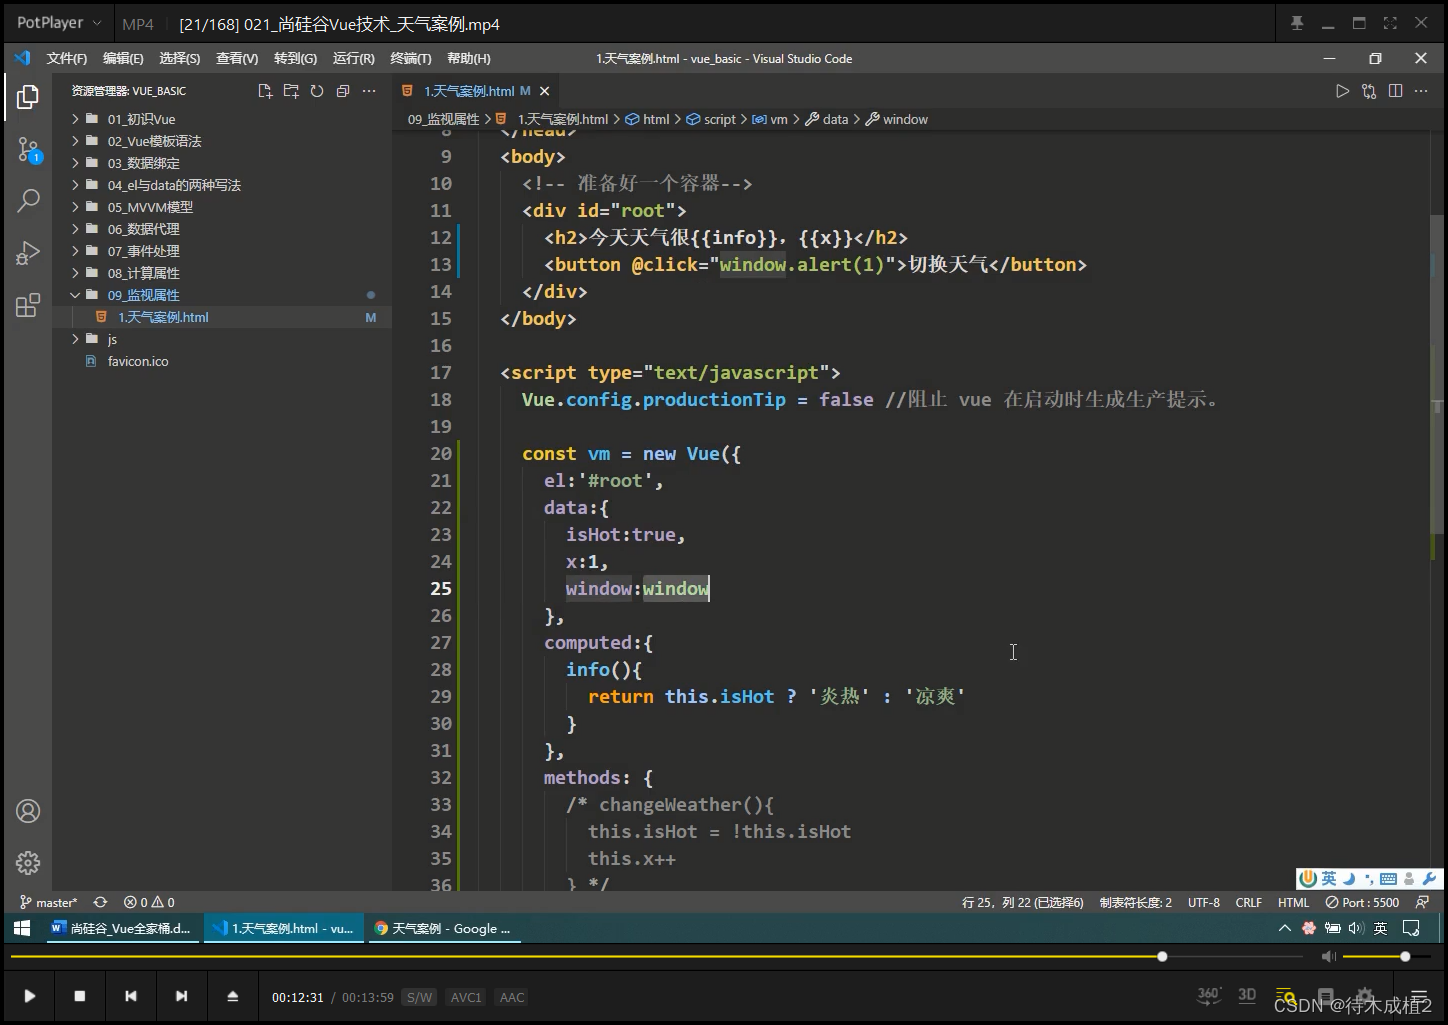
Task: Toggle 3D video mode in PotPlayer
Action: click(x=1247, y=995)
